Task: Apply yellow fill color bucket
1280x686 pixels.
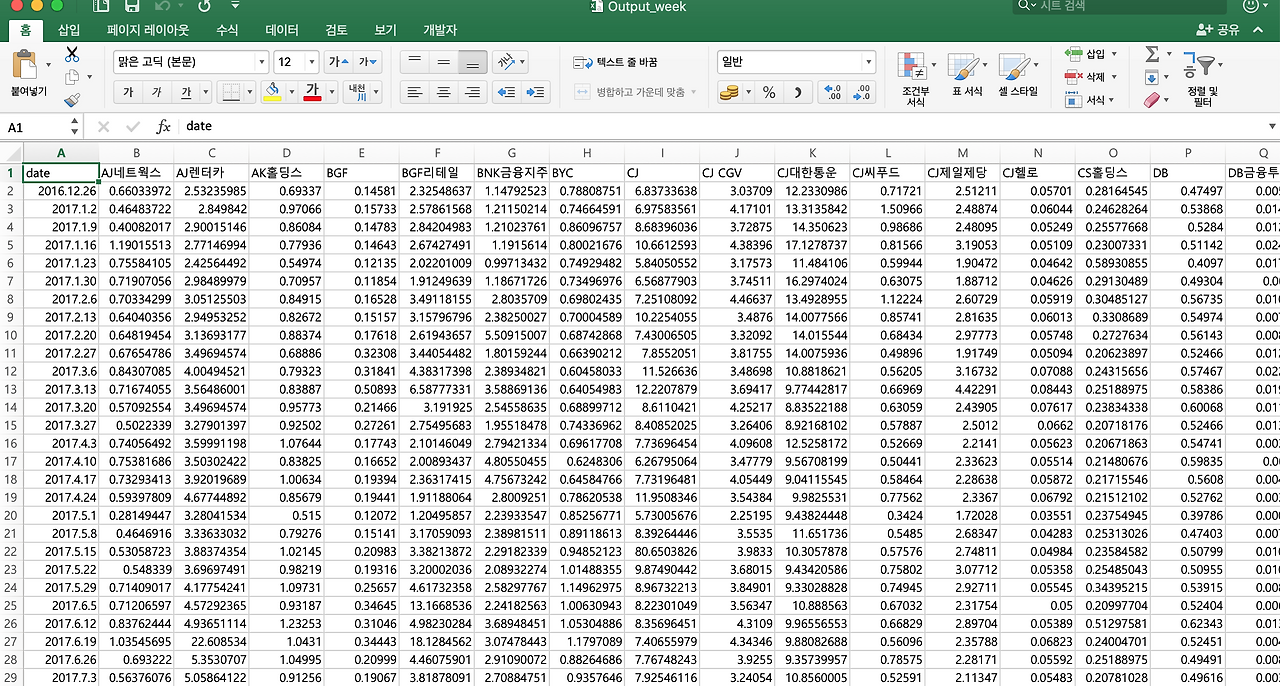Action: point(272,92)
